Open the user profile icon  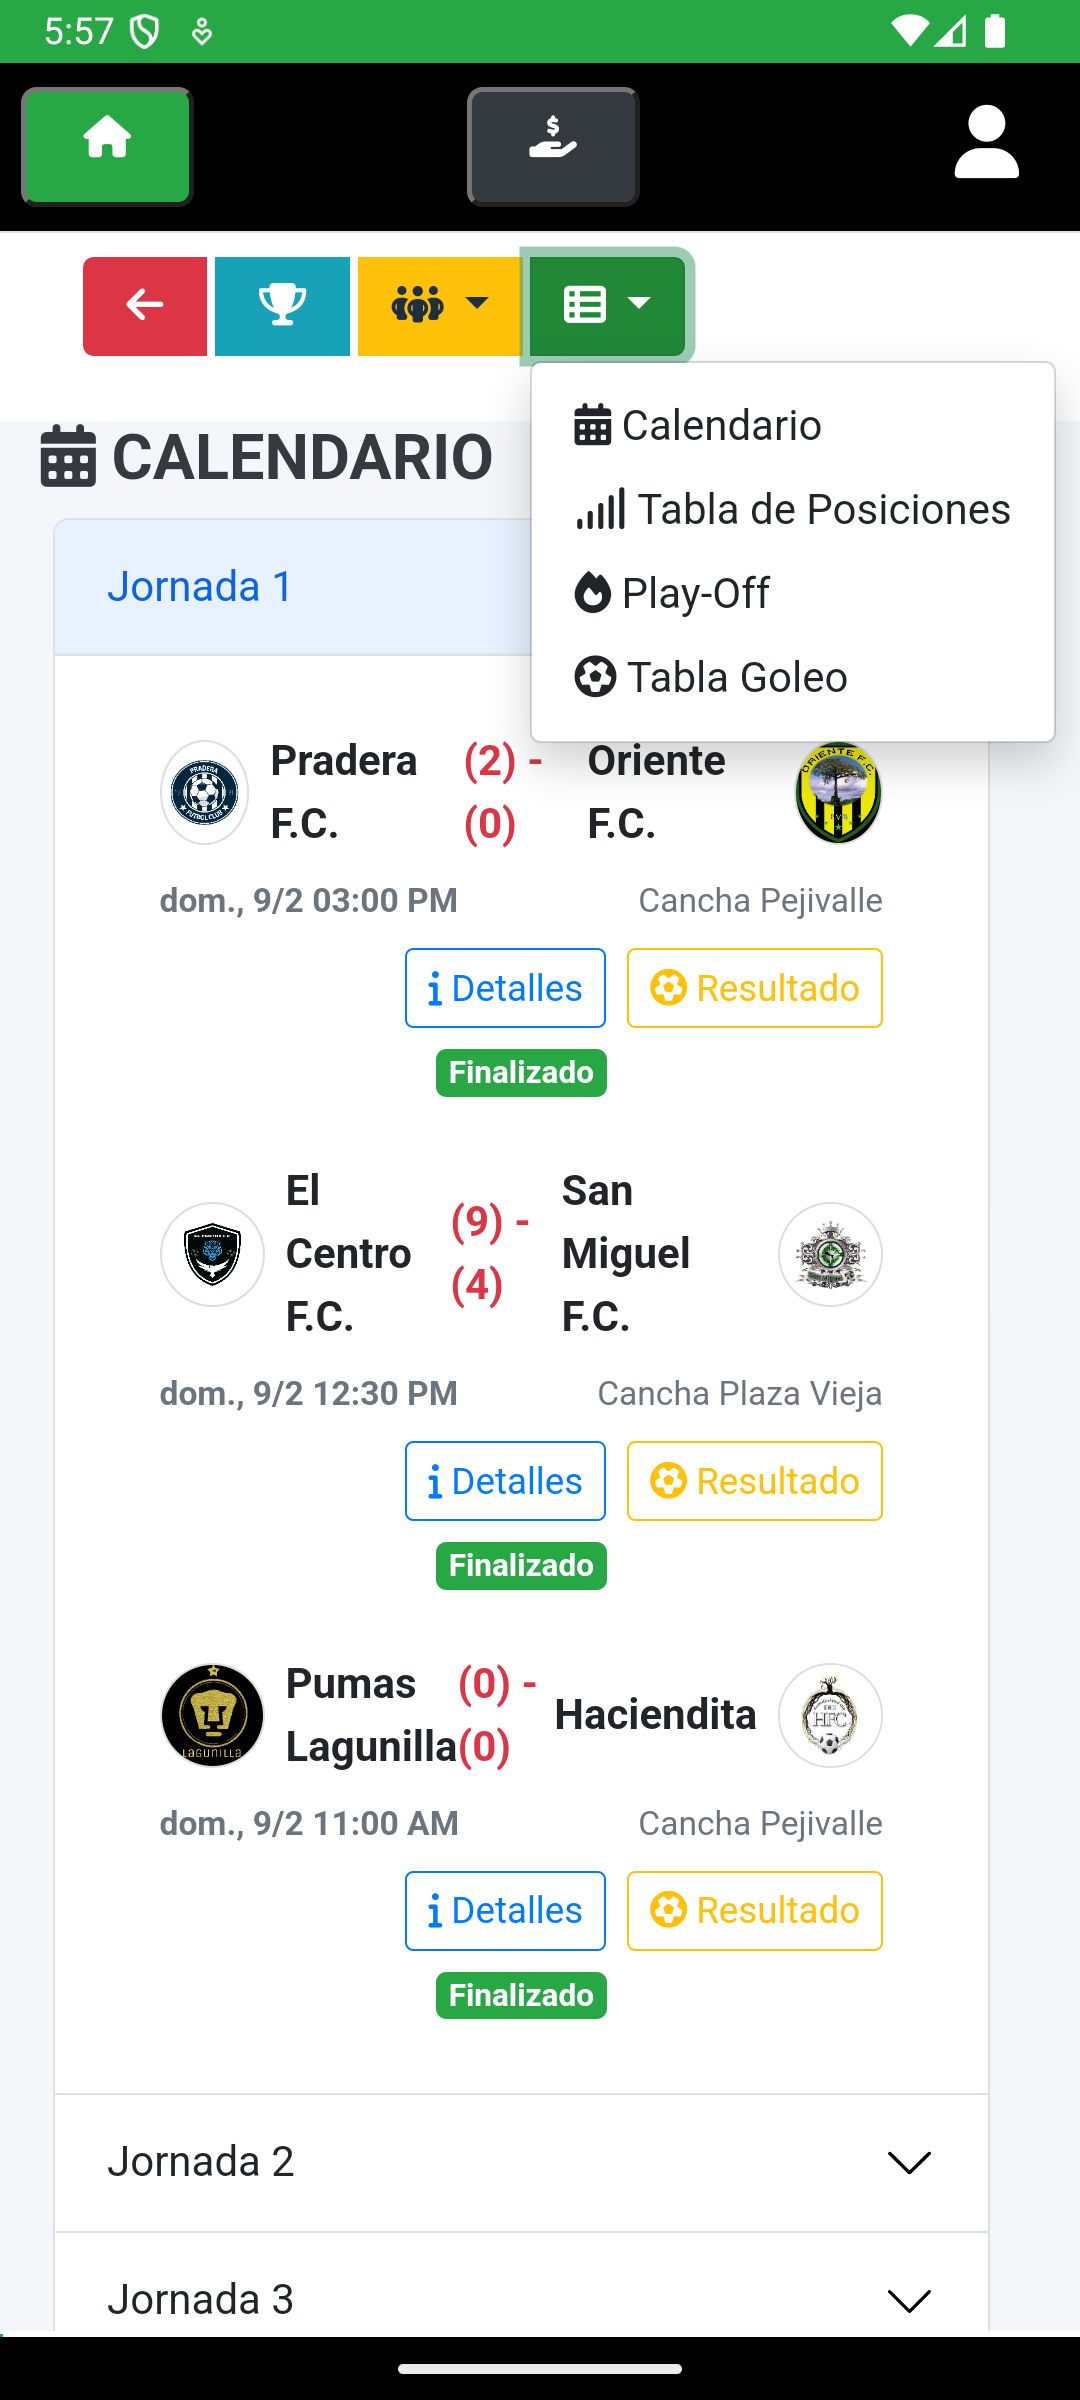click(986, 144)
